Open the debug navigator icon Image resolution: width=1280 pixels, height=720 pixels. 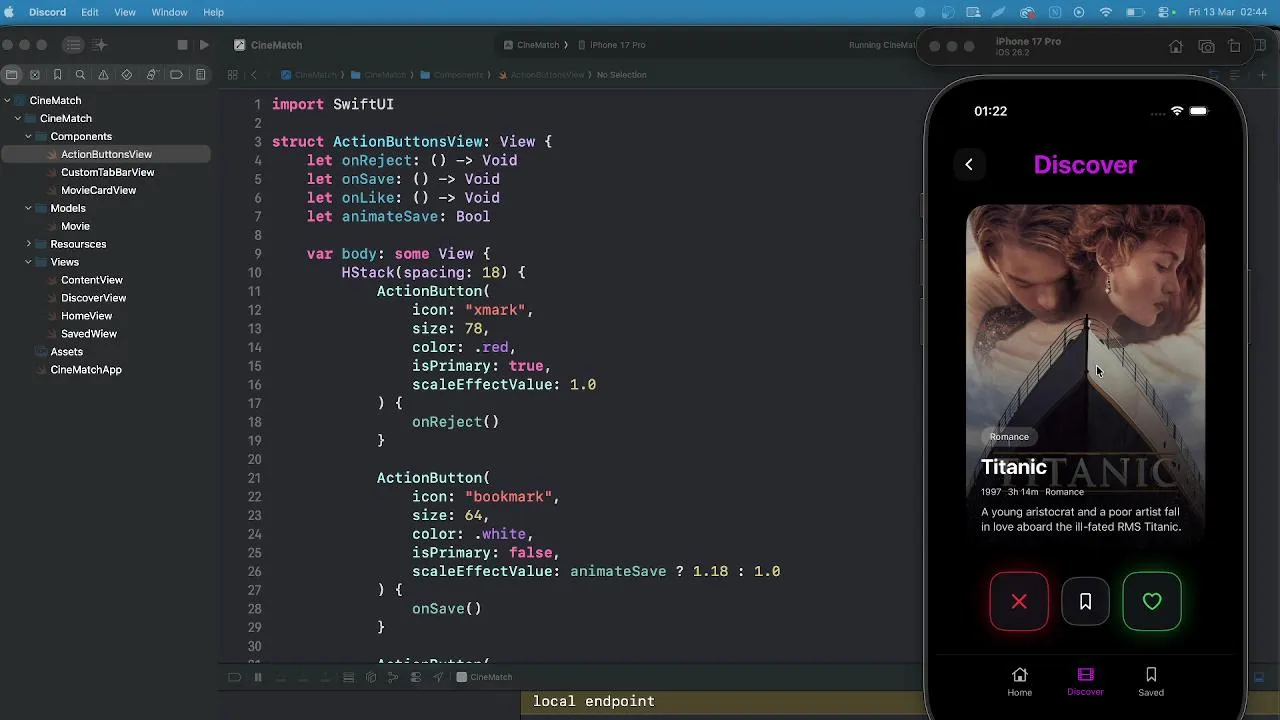point(151,74)
